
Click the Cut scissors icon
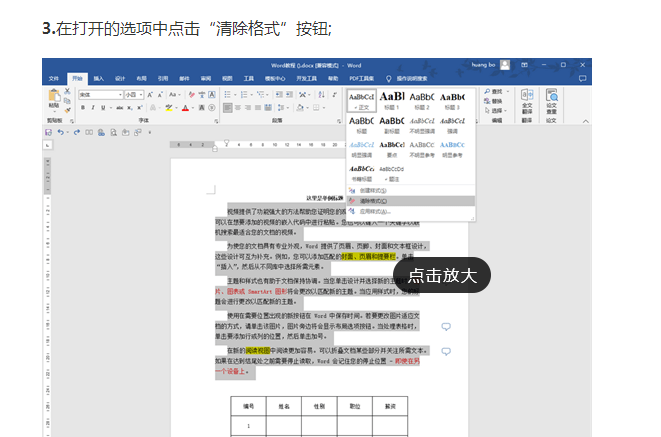point(67,91)
